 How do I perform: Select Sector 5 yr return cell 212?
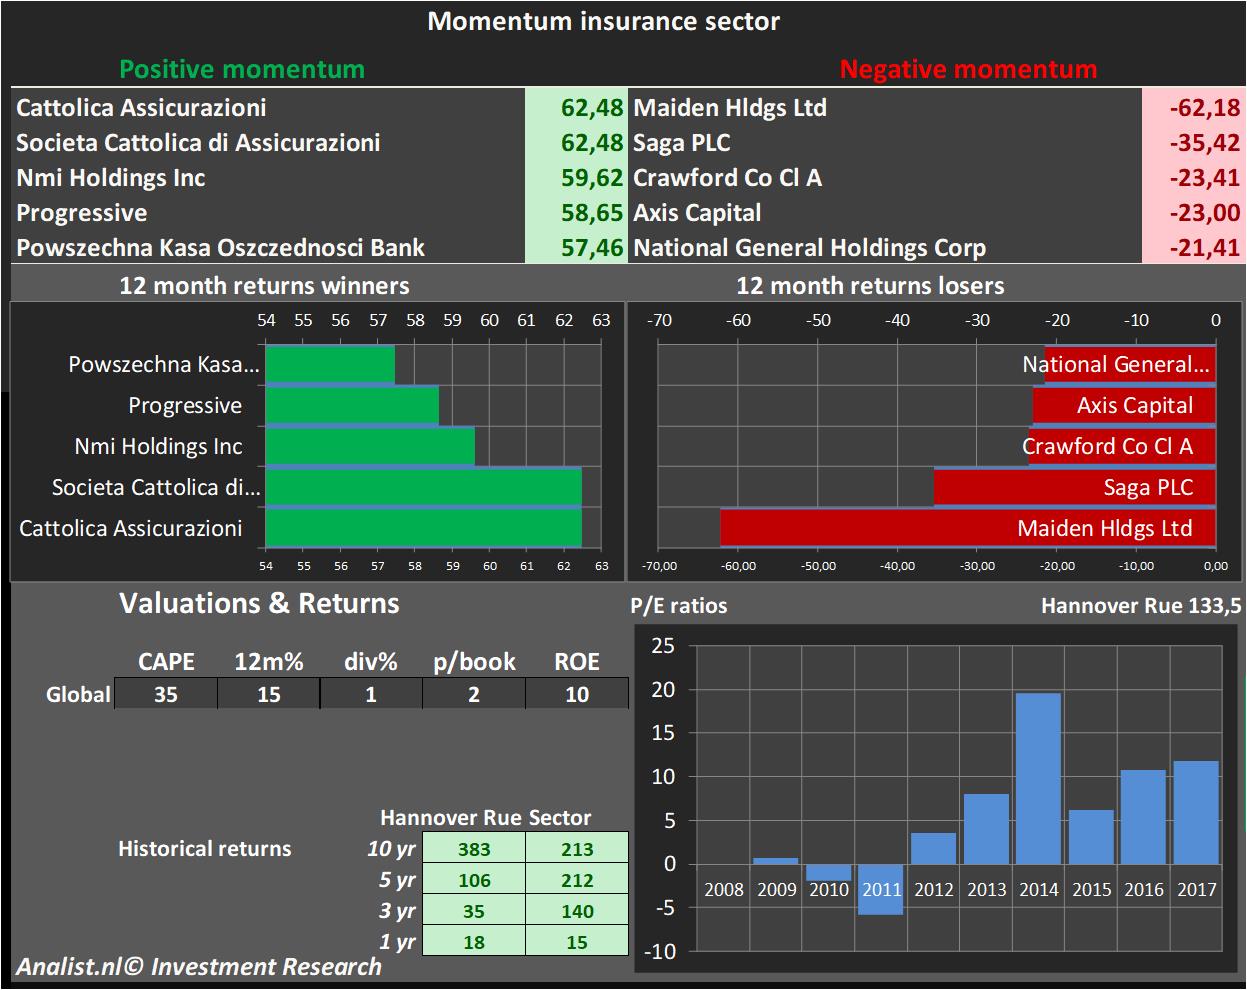pos(577,880)
